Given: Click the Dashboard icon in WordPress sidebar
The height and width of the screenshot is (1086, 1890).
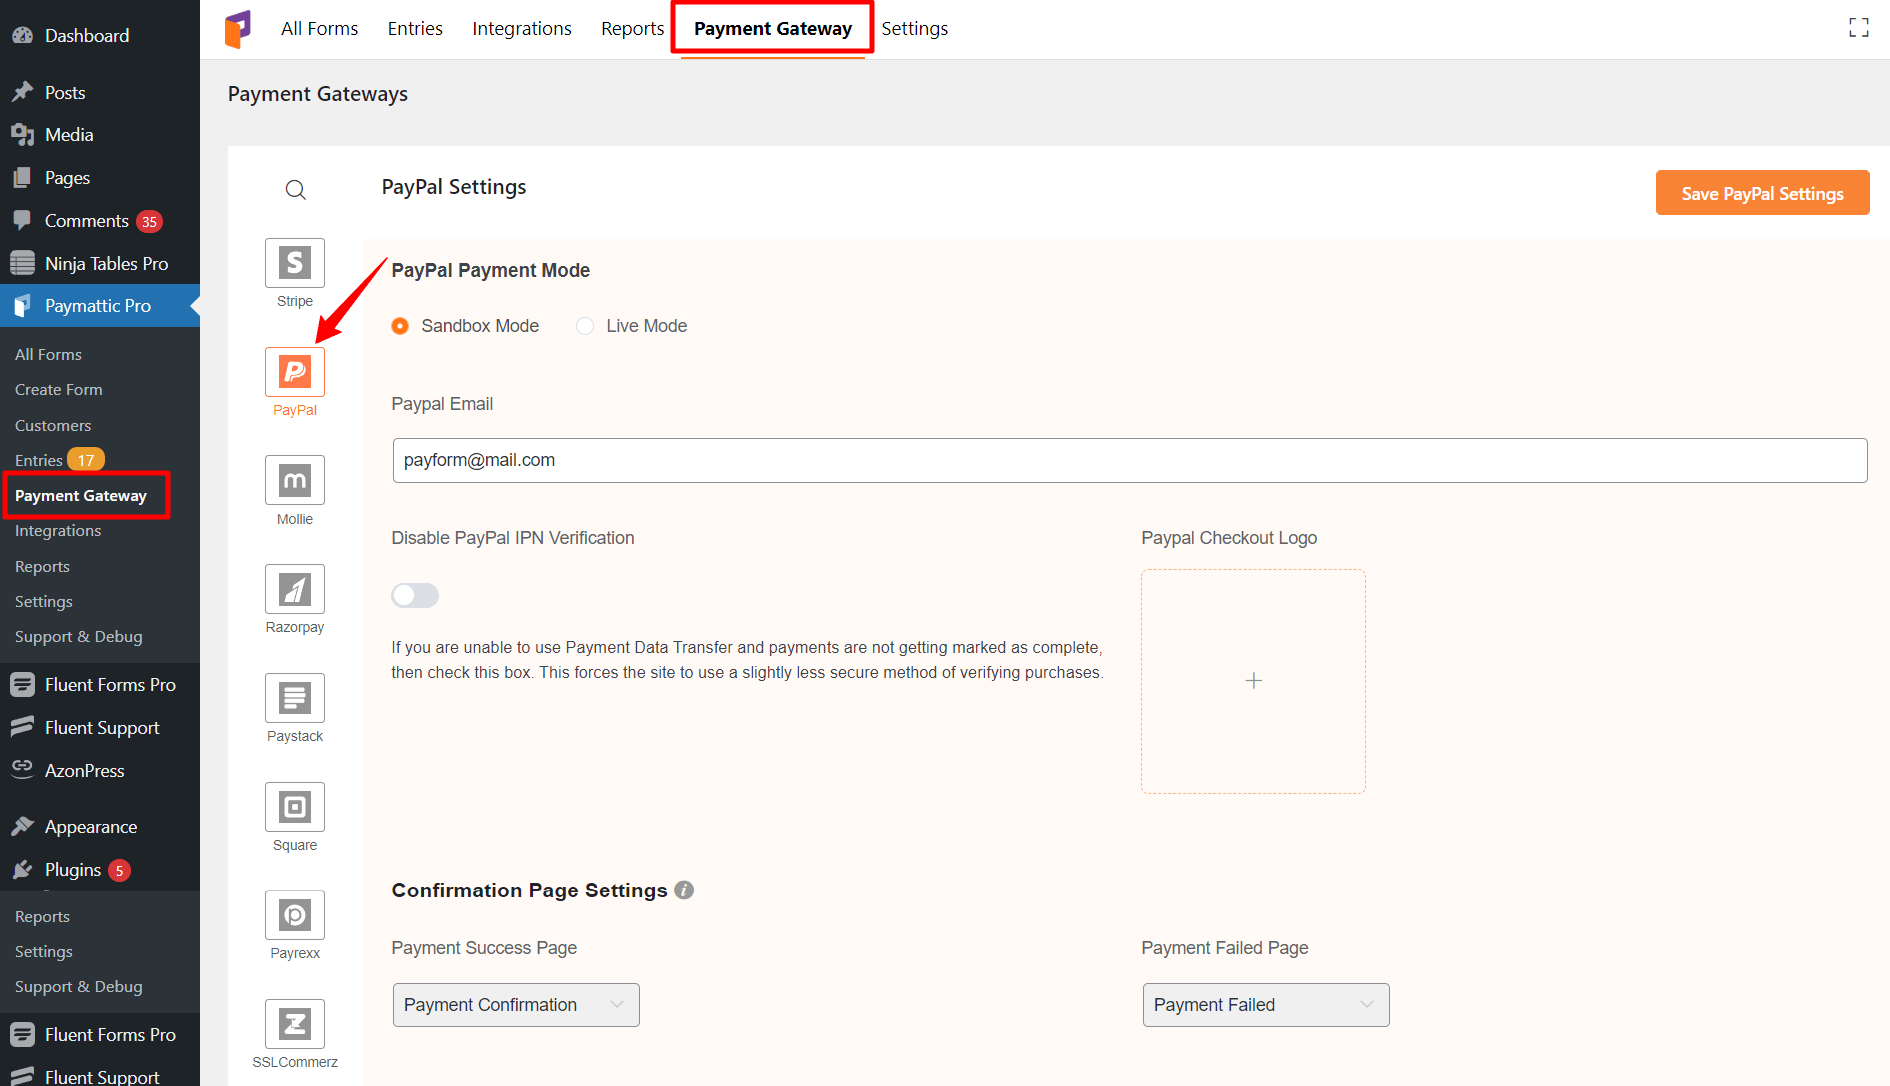Looking at the screenshot, I should 22,35.
